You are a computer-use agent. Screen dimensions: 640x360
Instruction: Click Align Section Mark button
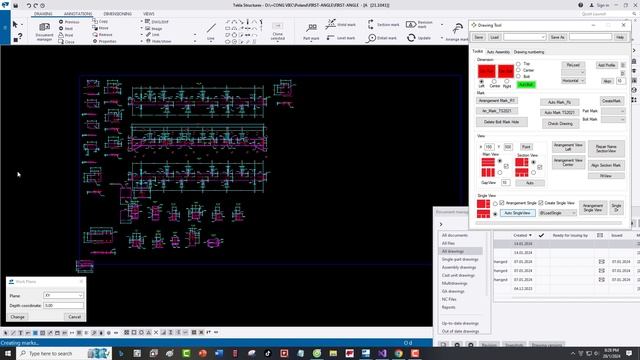coord(606,165)
